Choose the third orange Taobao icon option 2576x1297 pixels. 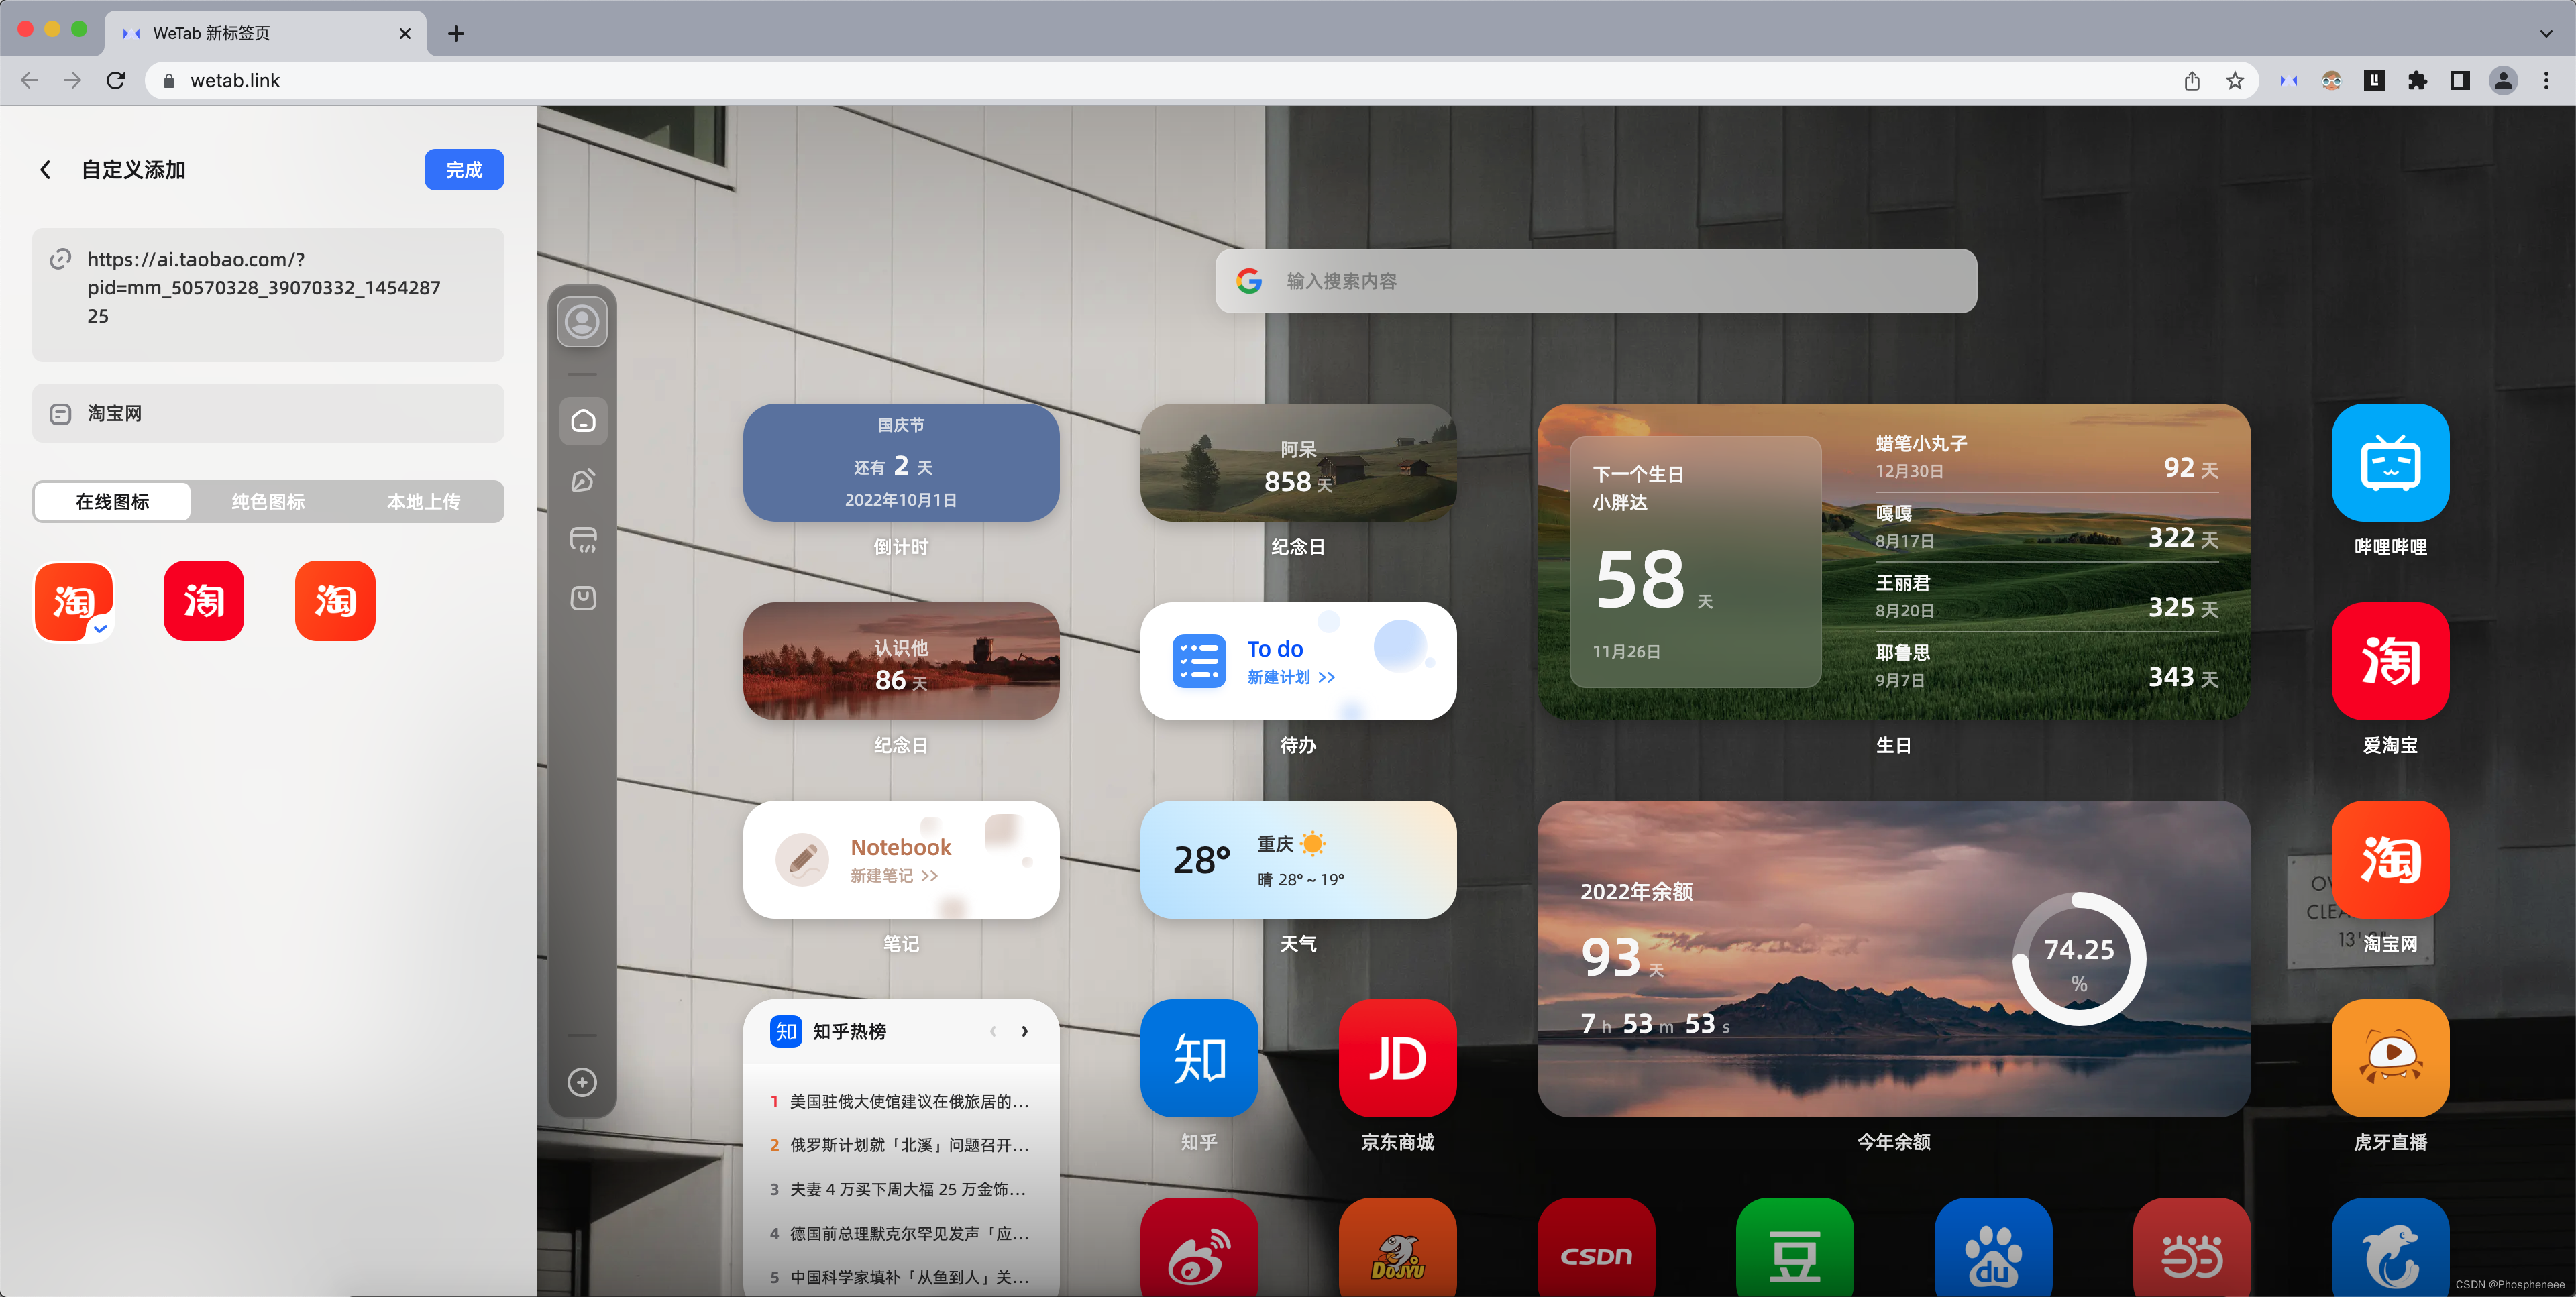(x=335, y=600)
